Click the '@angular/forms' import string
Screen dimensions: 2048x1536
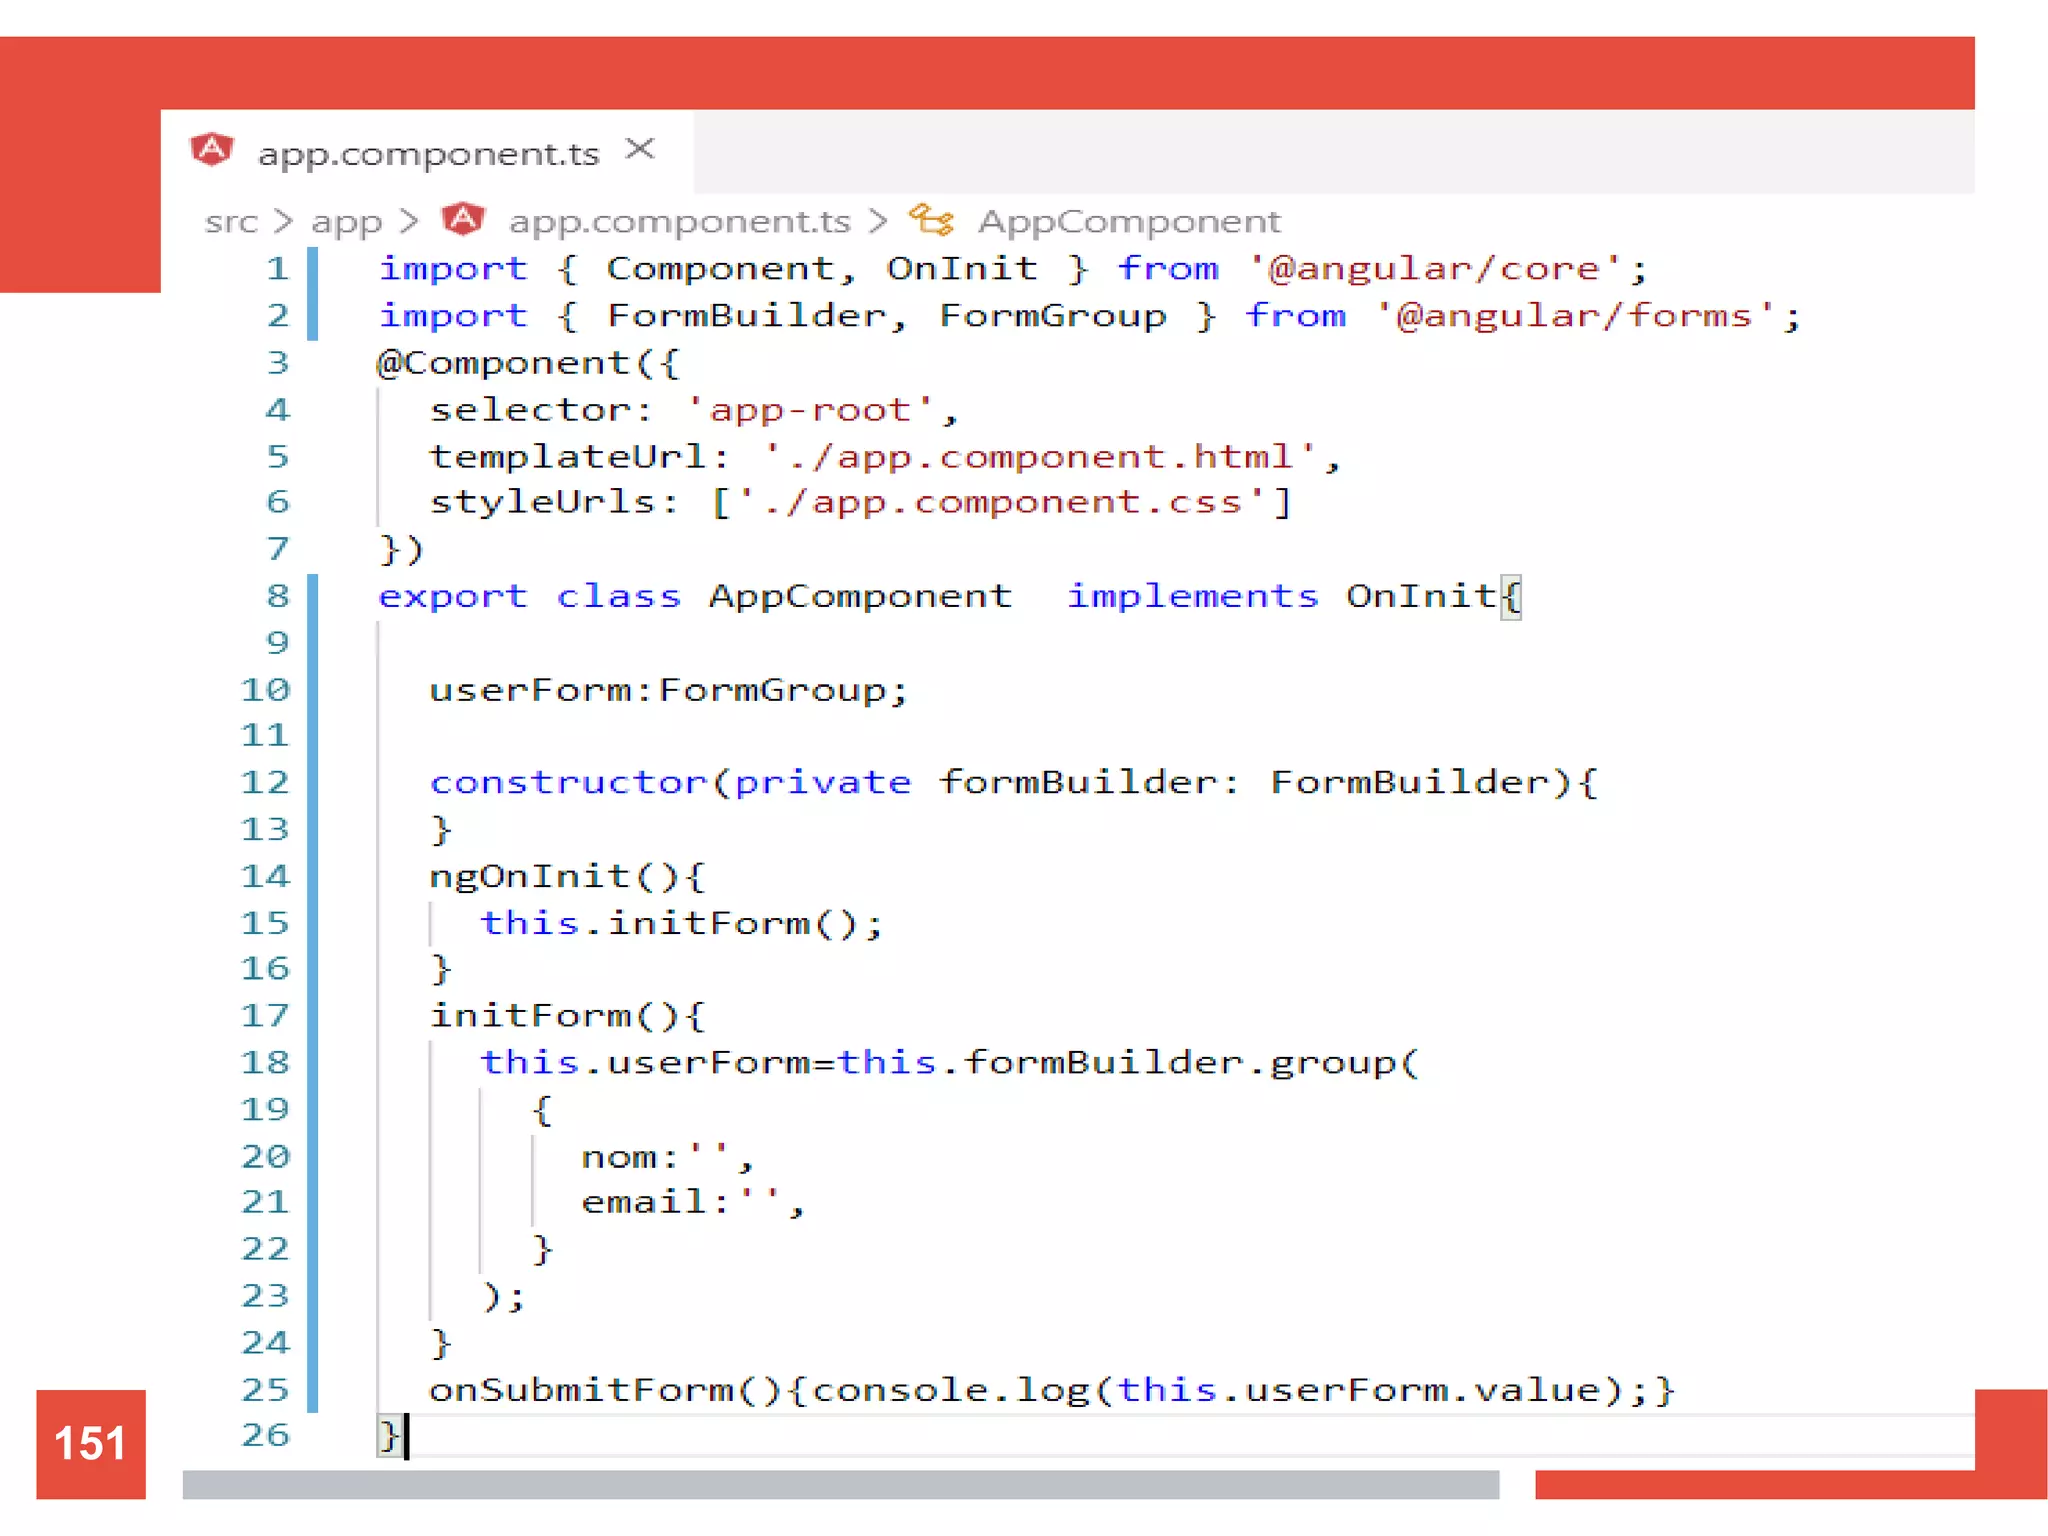(1575, 316)
